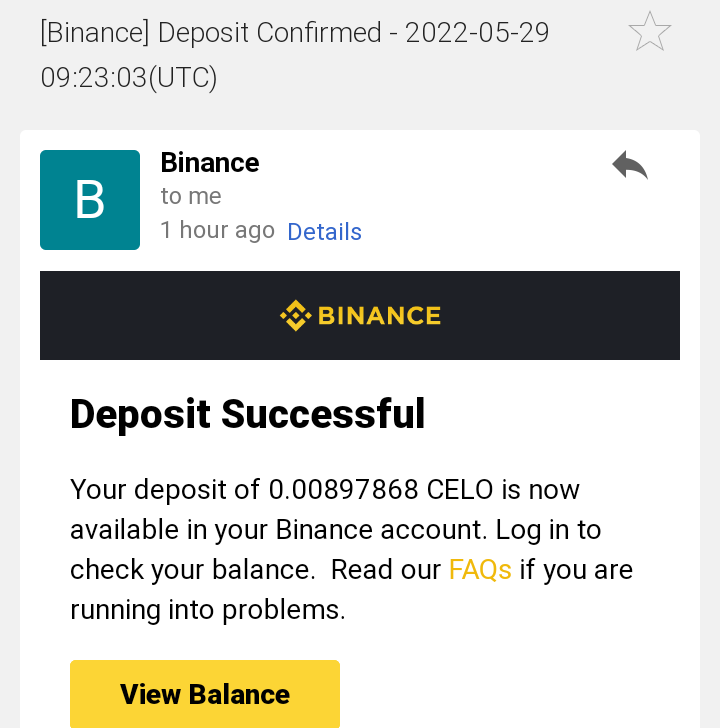This screenshot has height=728, width=720.
Task: Click the "running into problems." text
Action: point(208,610)
